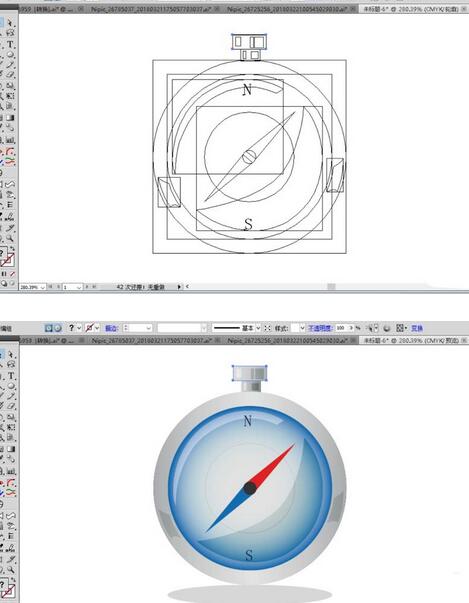Click the 不透明度 opacity link
The width and height of the screenshot is (469, 603).
coord(321,328)
